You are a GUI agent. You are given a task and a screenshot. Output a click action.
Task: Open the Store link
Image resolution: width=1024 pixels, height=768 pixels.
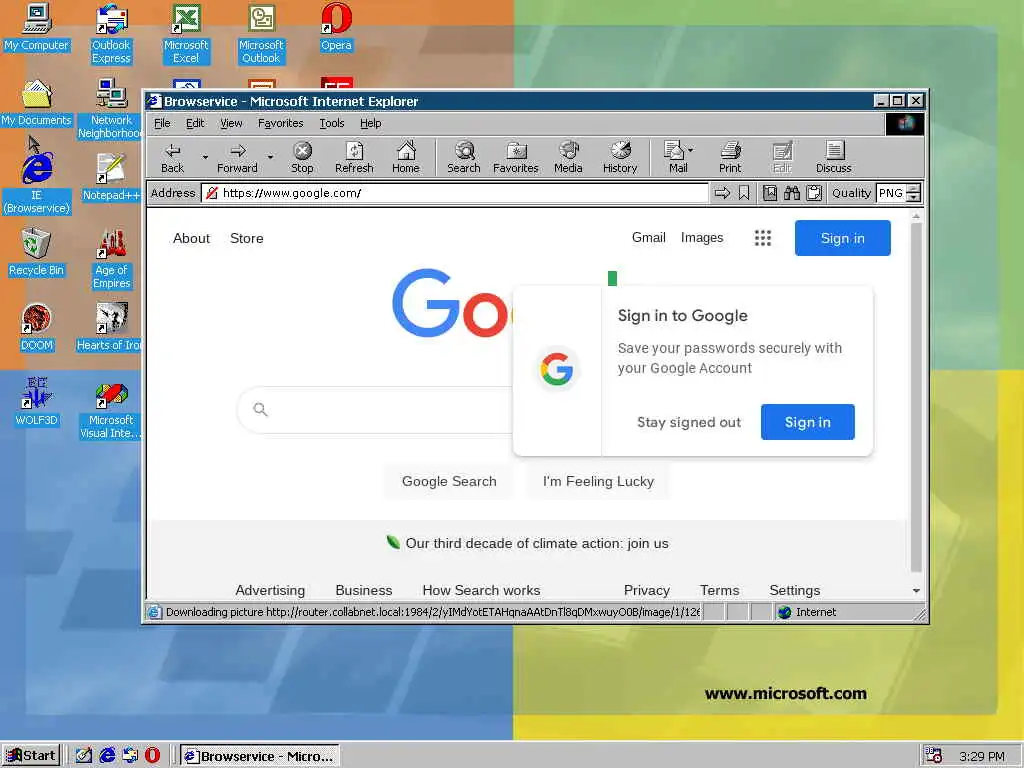[x=247, y=238]
